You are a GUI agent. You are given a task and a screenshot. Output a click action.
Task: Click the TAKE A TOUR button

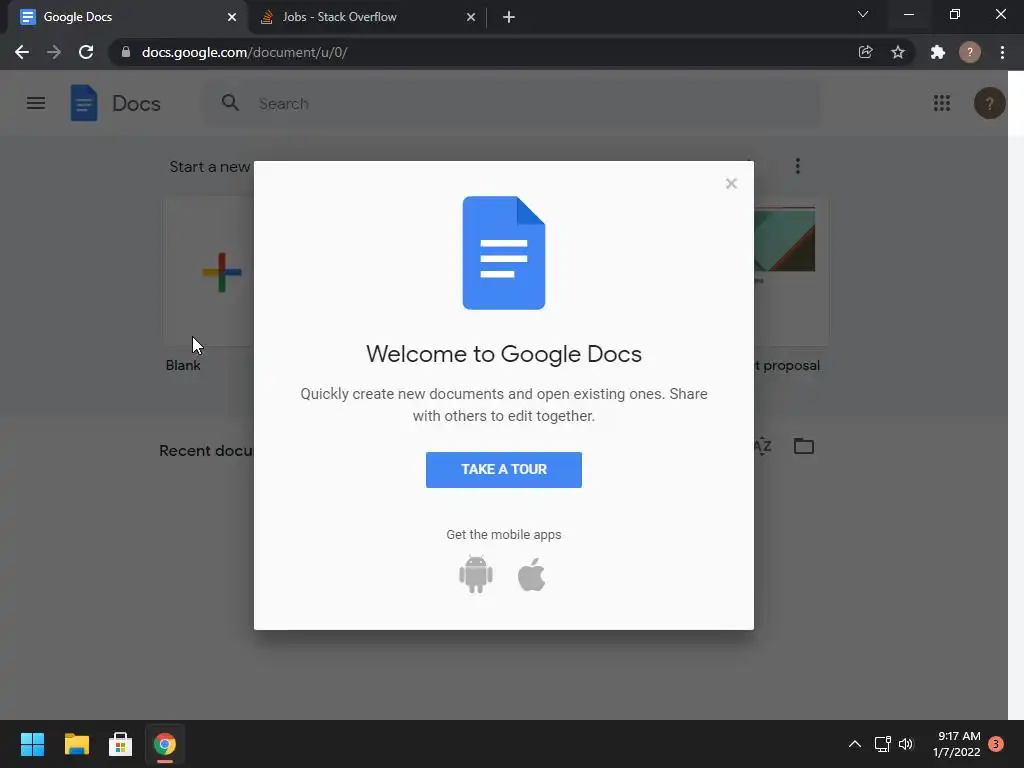coord(504,470)
